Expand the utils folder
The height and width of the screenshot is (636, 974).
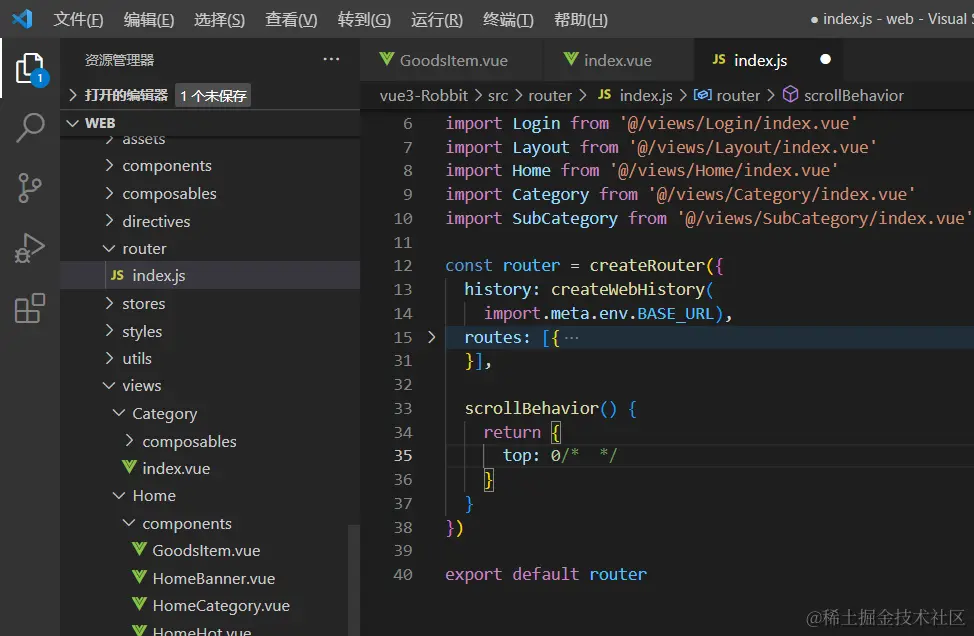109,358
